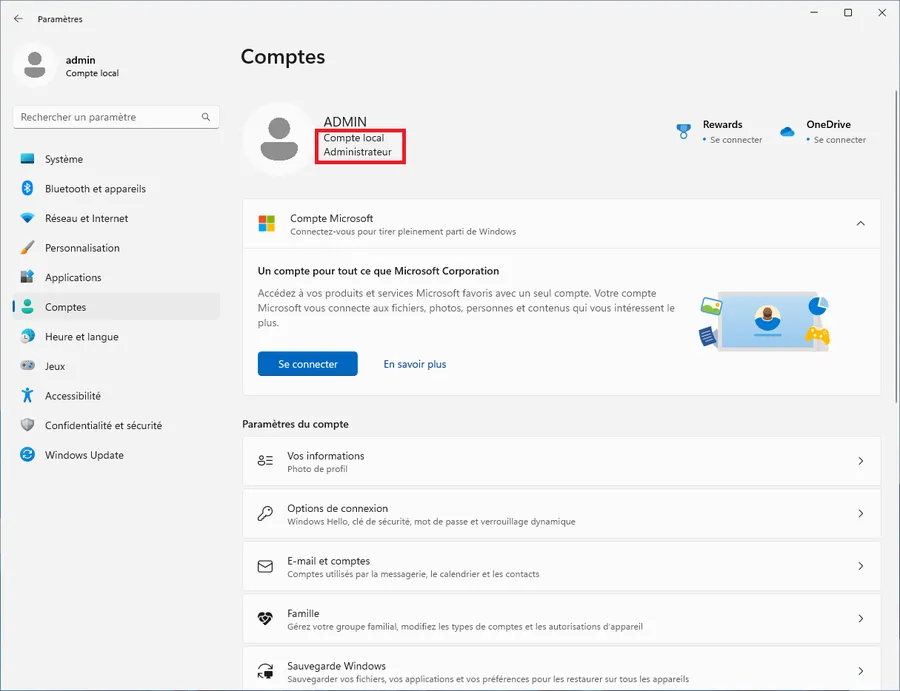900x691 pixels.
Task: Open the En savoir plus link
Action: (414, 364)
